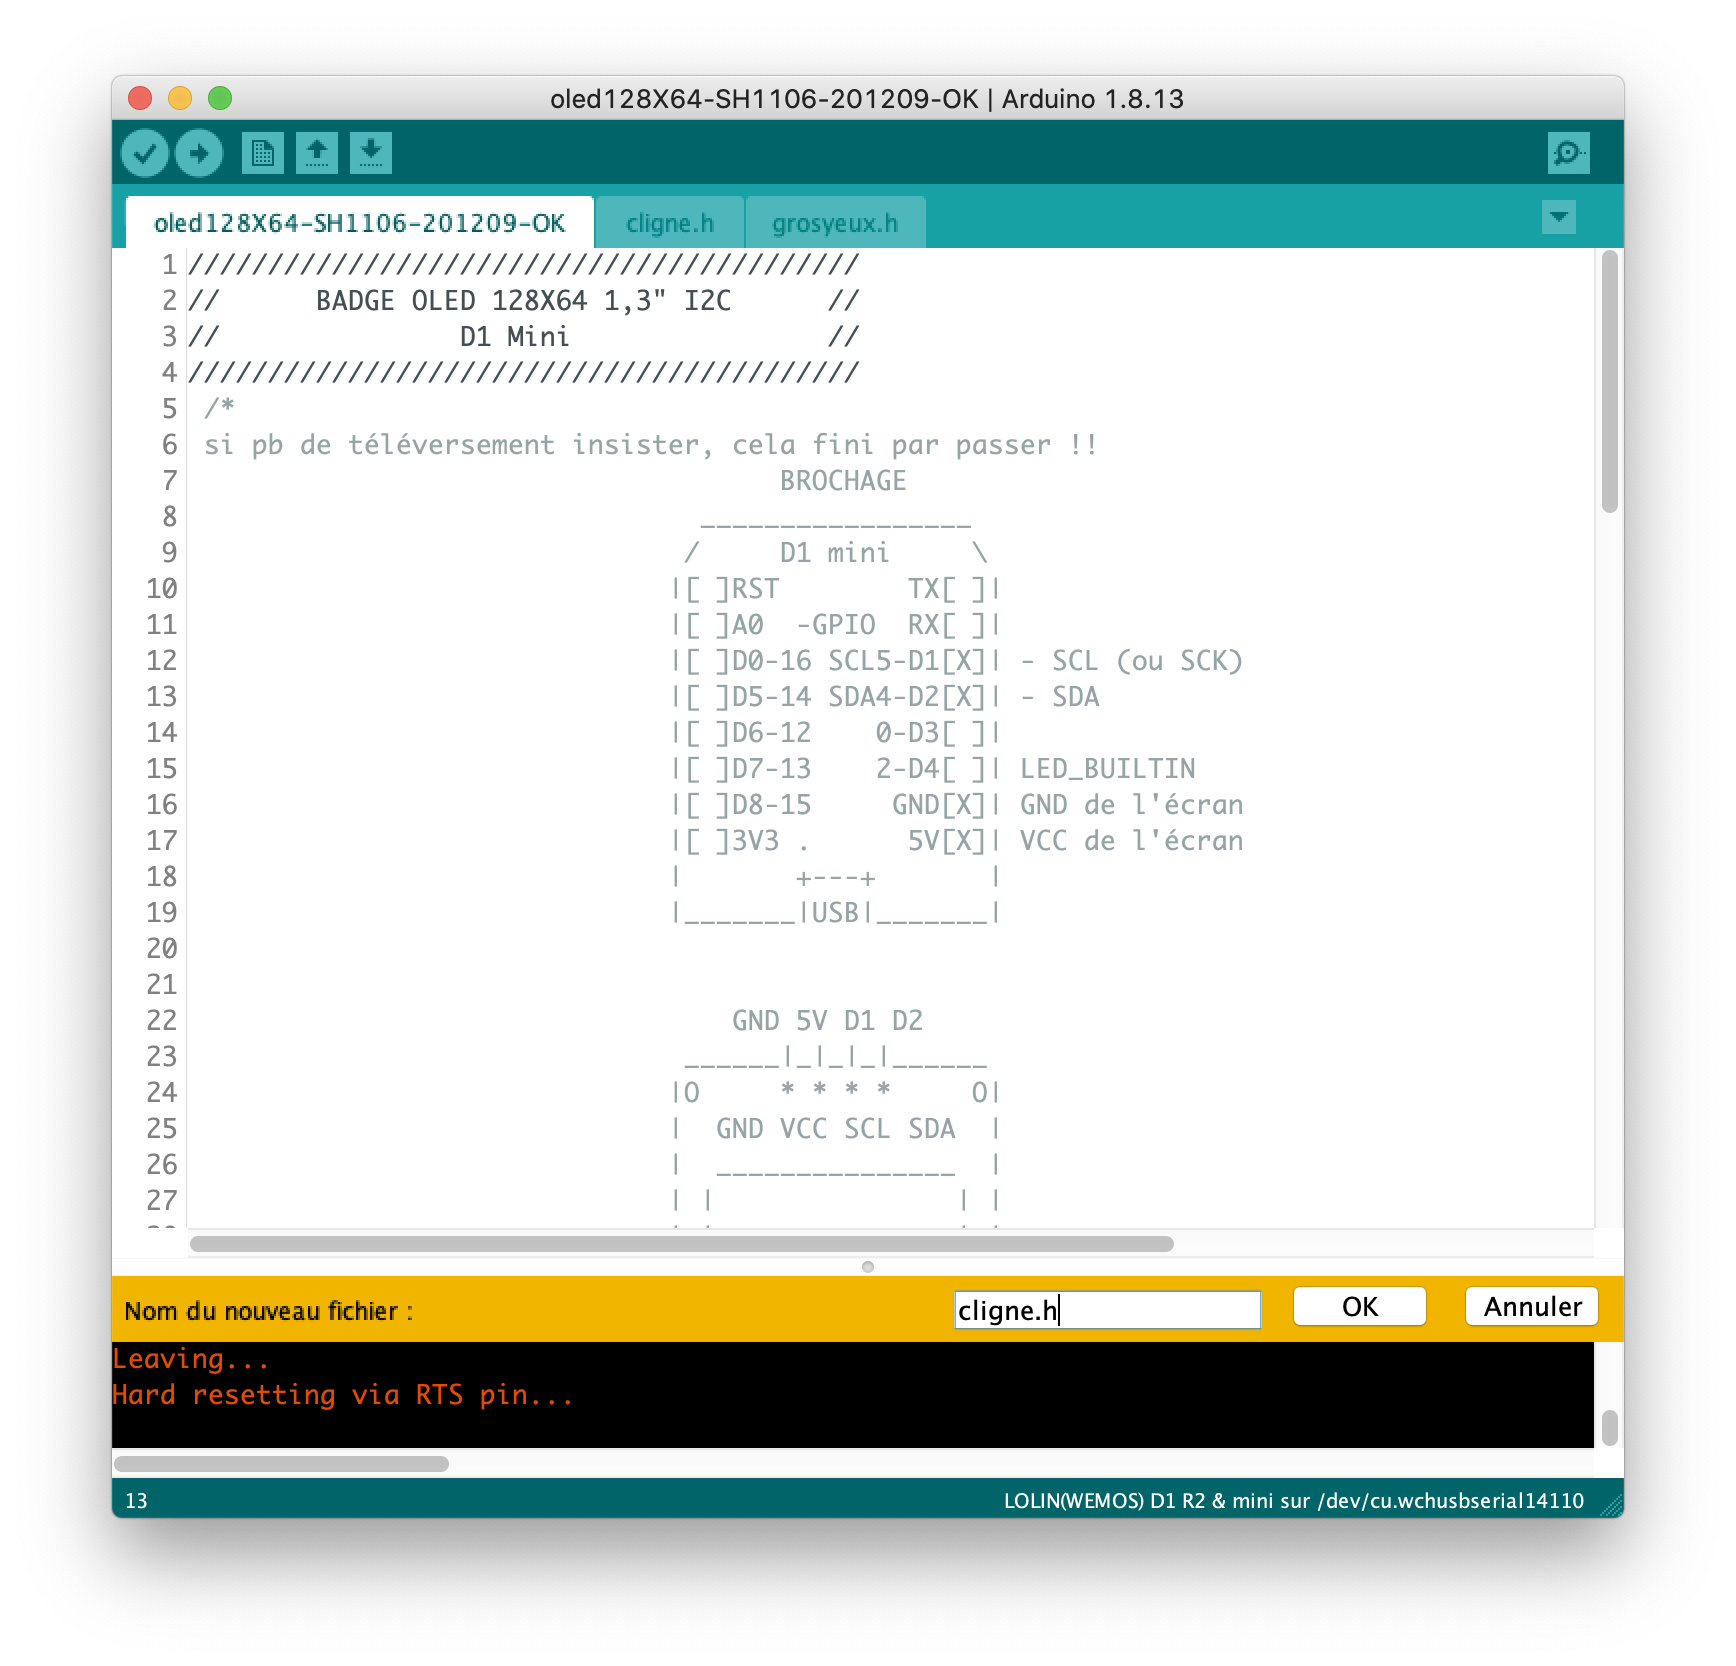Click the Save sketch down-arrow icon
1736x1666 pixels.
pyautogui.click(x=371, y=154)
